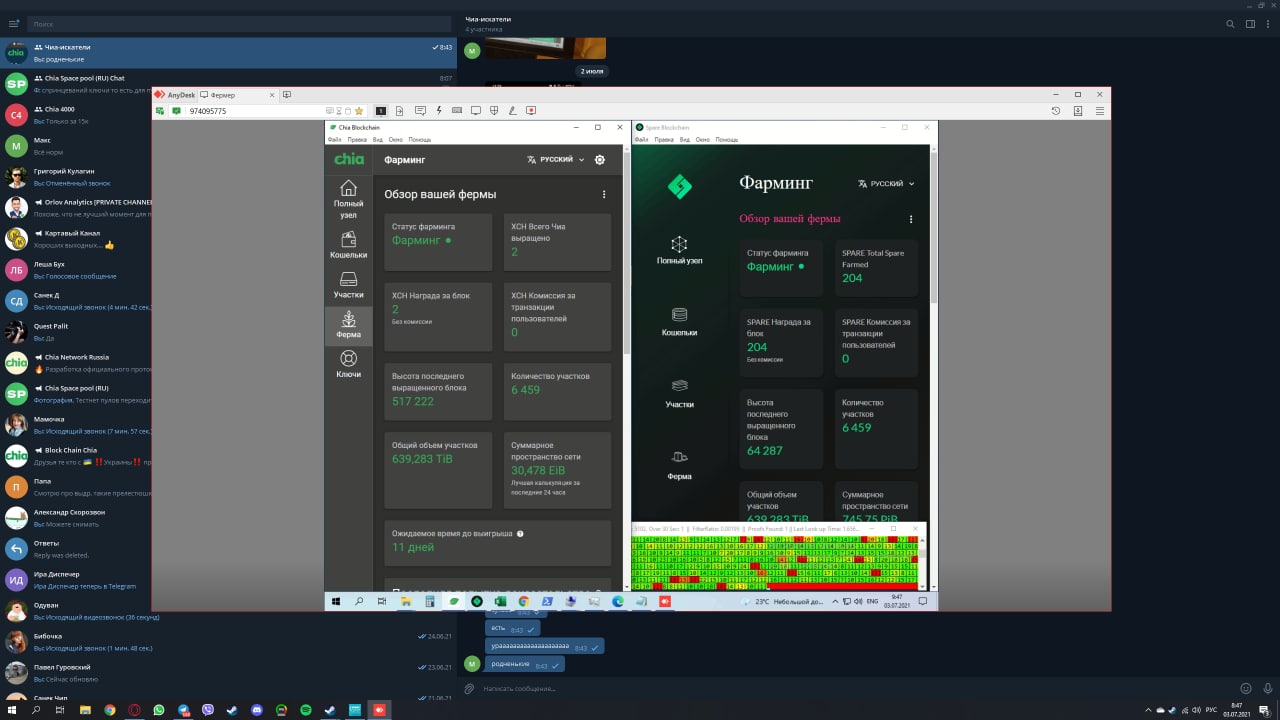Open emoji picker in Telegram
1280x720 pixels.
(x=1246, y=688)
